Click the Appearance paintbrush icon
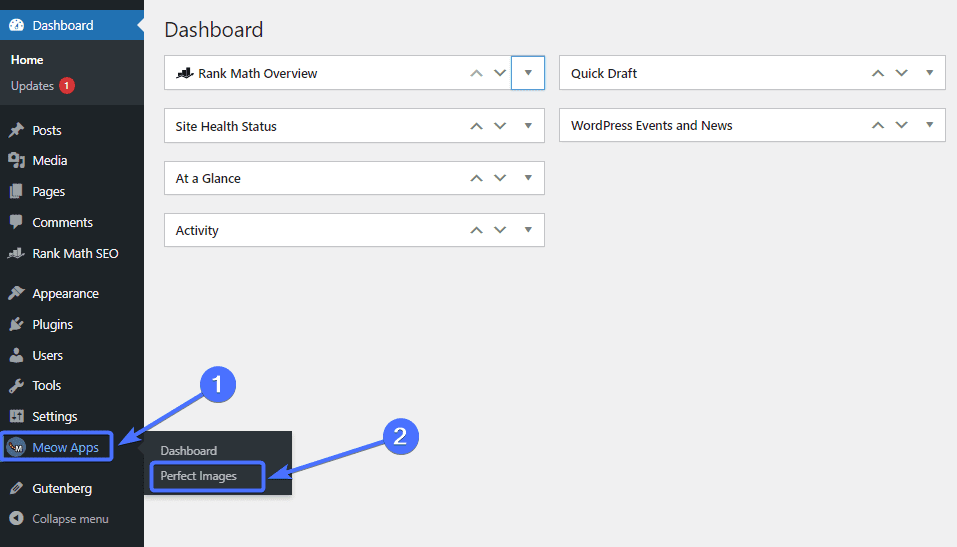 click(x=16, y=293)
